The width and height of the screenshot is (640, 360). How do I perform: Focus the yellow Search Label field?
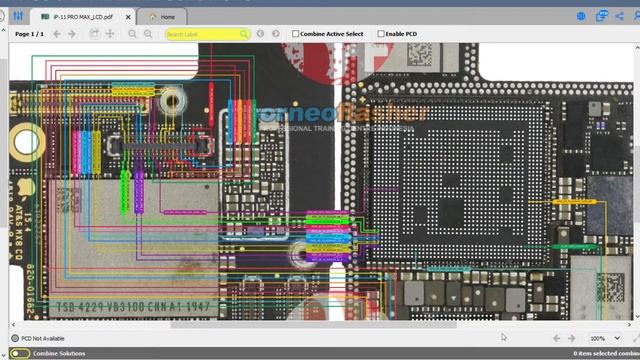click(x=207, y=34)
